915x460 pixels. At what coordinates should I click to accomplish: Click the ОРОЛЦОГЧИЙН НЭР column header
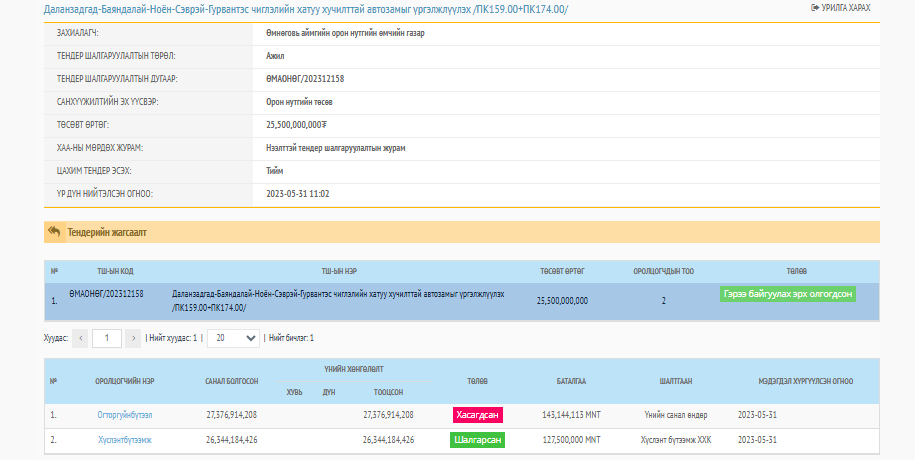click(125, 381)
